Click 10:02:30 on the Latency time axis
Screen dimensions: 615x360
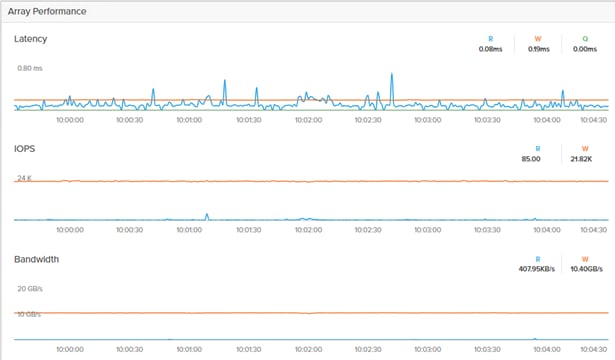(368, 120)
